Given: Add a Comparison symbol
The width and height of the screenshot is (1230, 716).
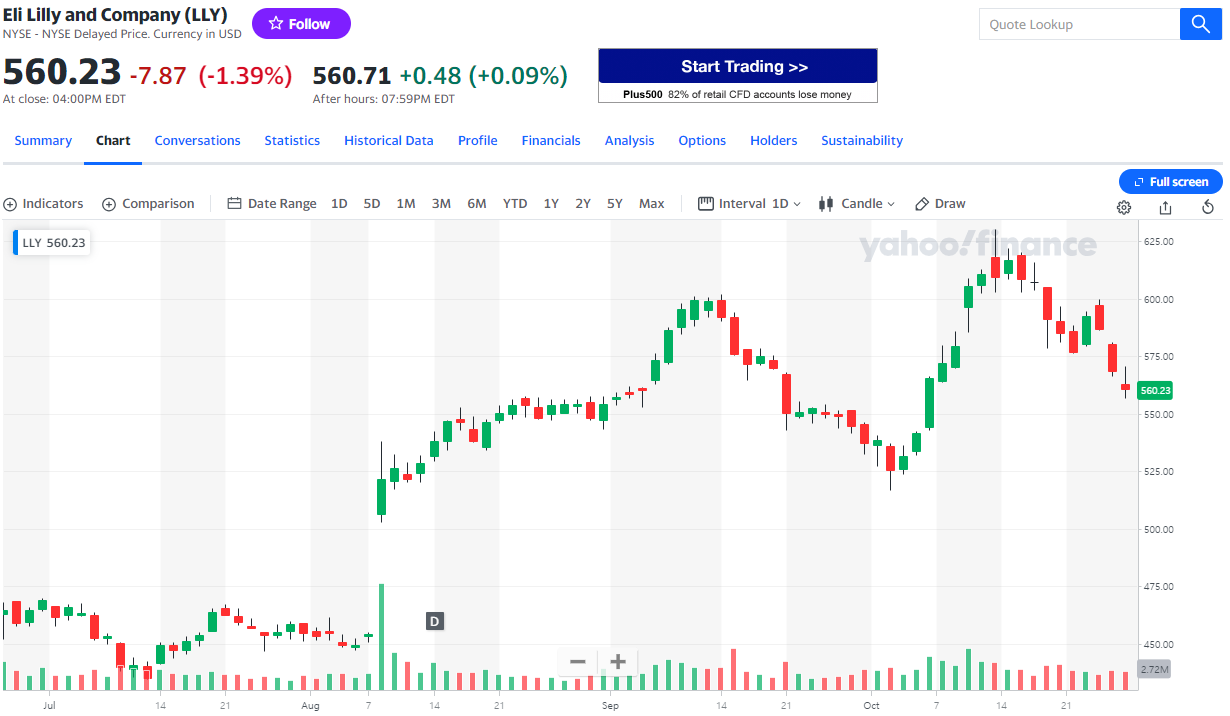Looking at the screenshot, I should tap(148, 203).
